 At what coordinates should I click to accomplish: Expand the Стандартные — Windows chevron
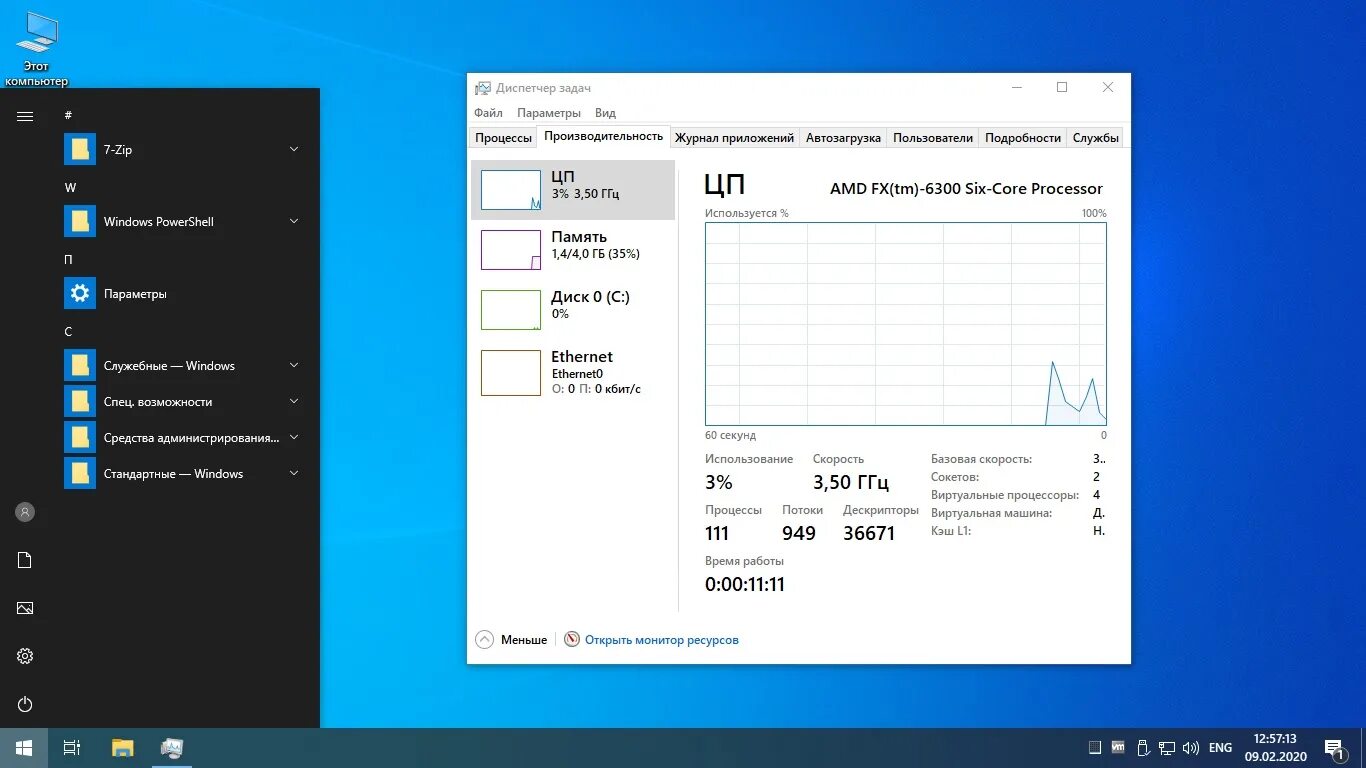point(294,473)
